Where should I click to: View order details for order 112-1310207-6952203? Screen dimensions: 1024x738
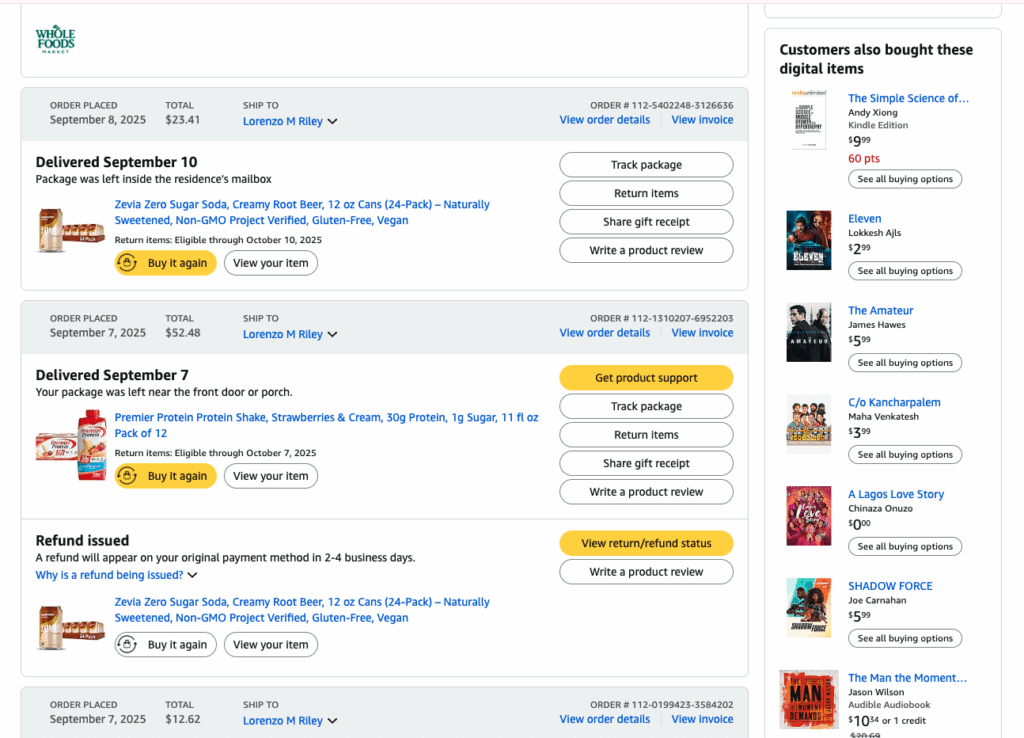(605, 332)
